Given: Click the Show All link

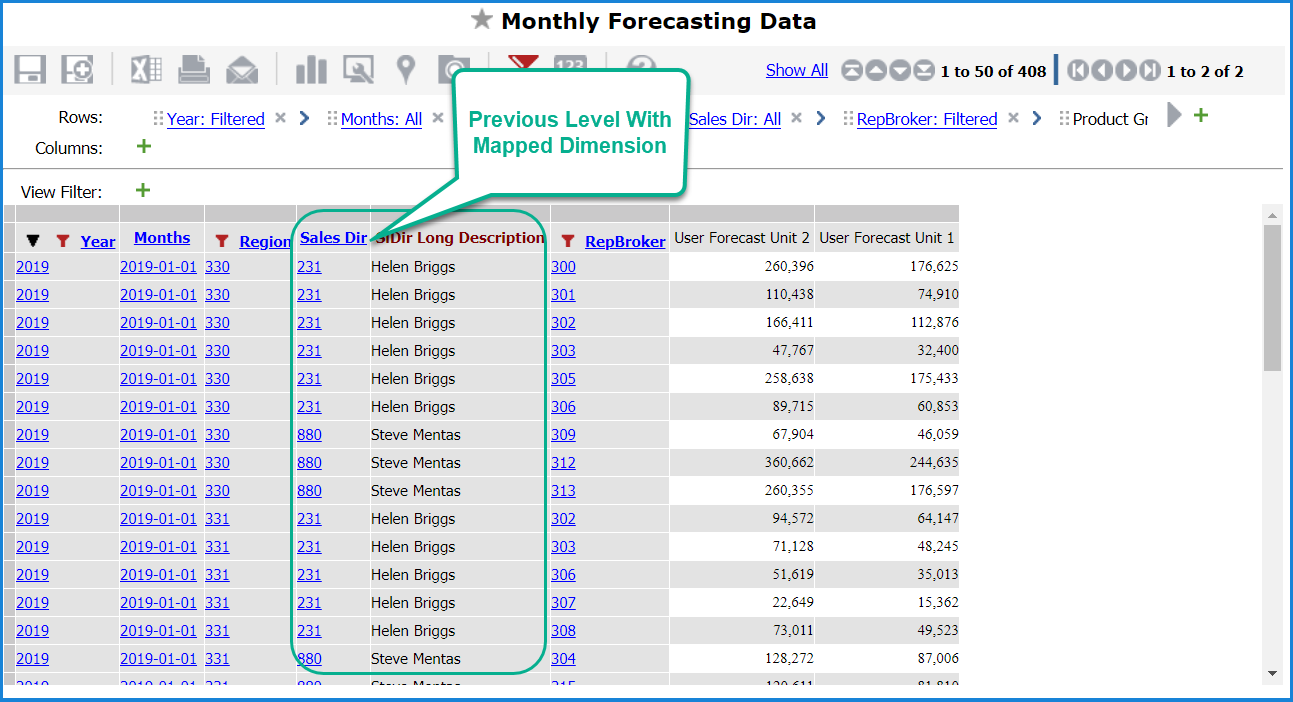Looking at the screenshot, I should [x=796, y=70].
